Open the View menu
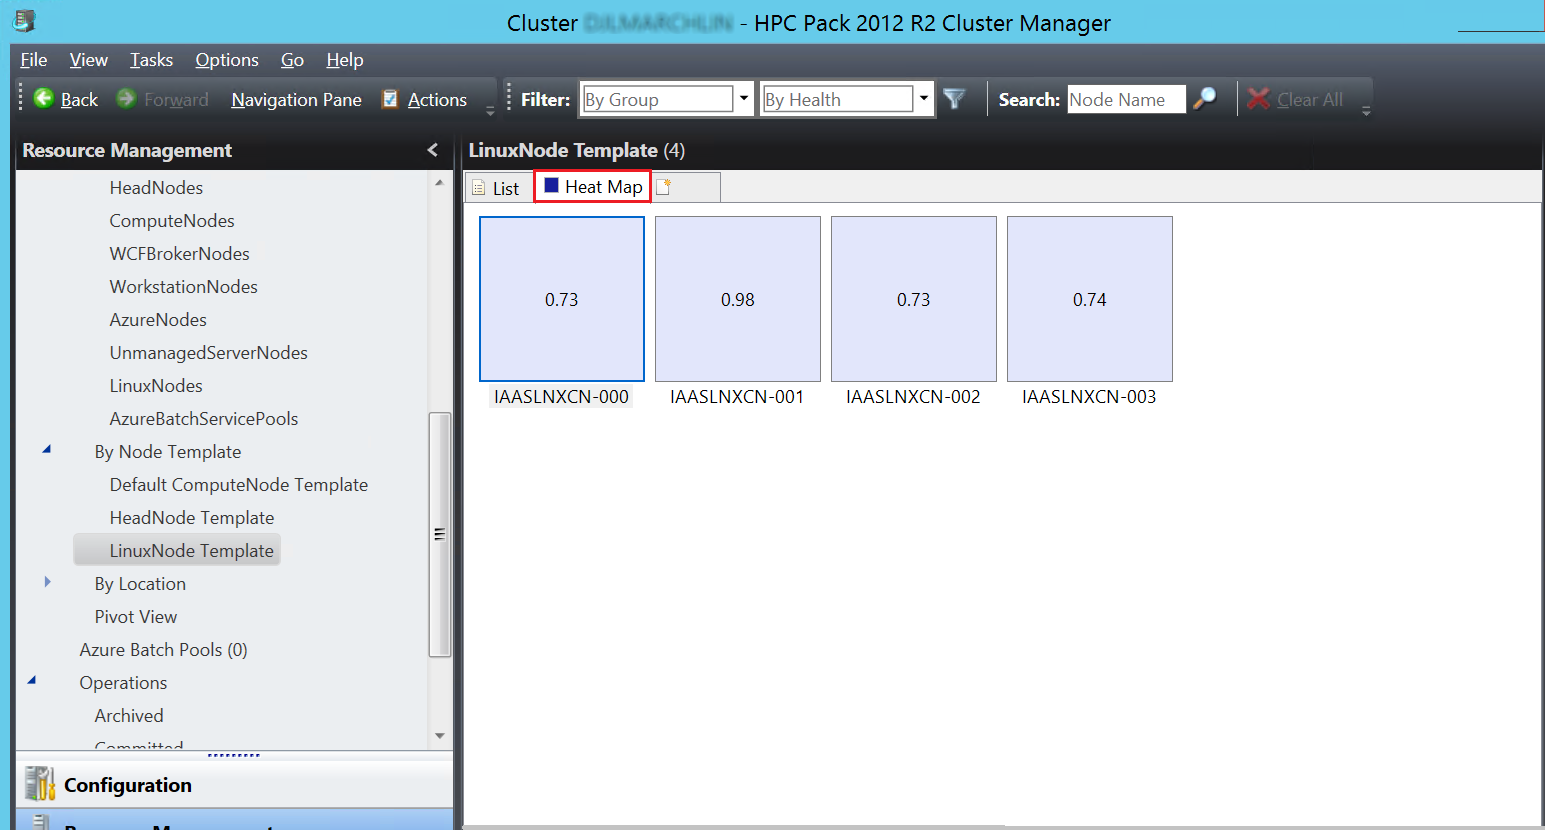1545x830 pixels. [x=89, y=60]
